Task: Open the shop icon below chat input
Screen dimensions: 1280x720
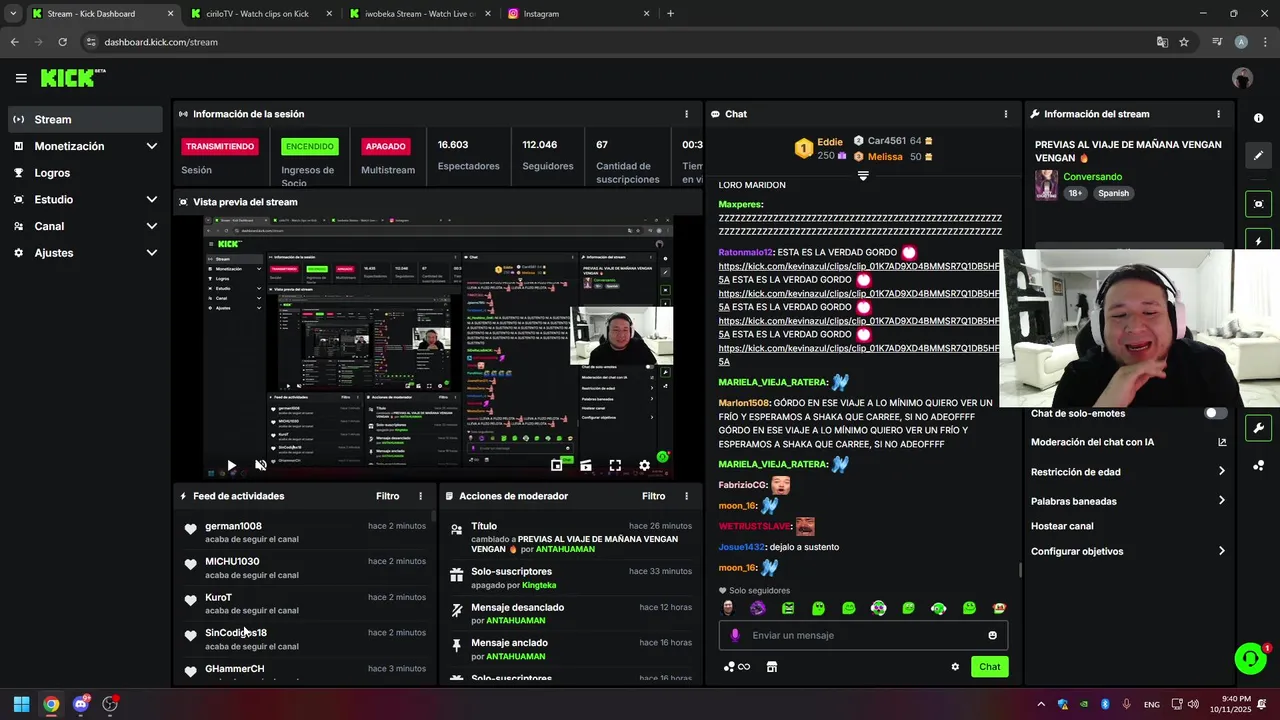Action: point(771,667)
